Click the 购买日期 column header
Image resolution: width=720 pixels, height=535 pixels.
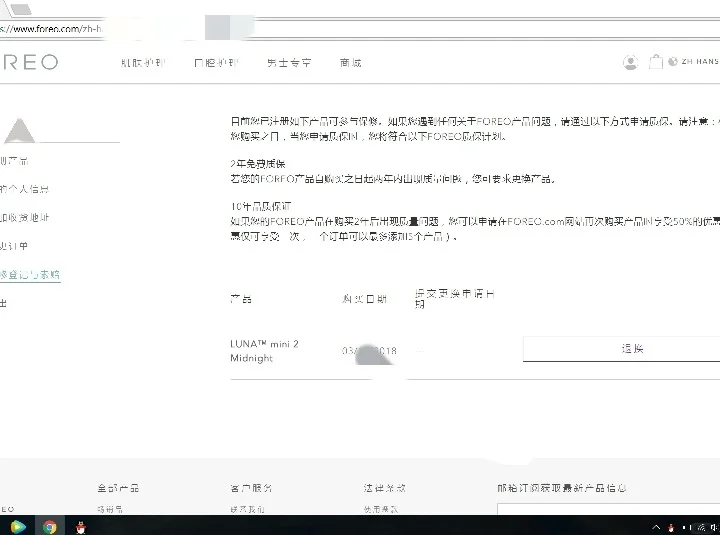[x=365, y=299]
